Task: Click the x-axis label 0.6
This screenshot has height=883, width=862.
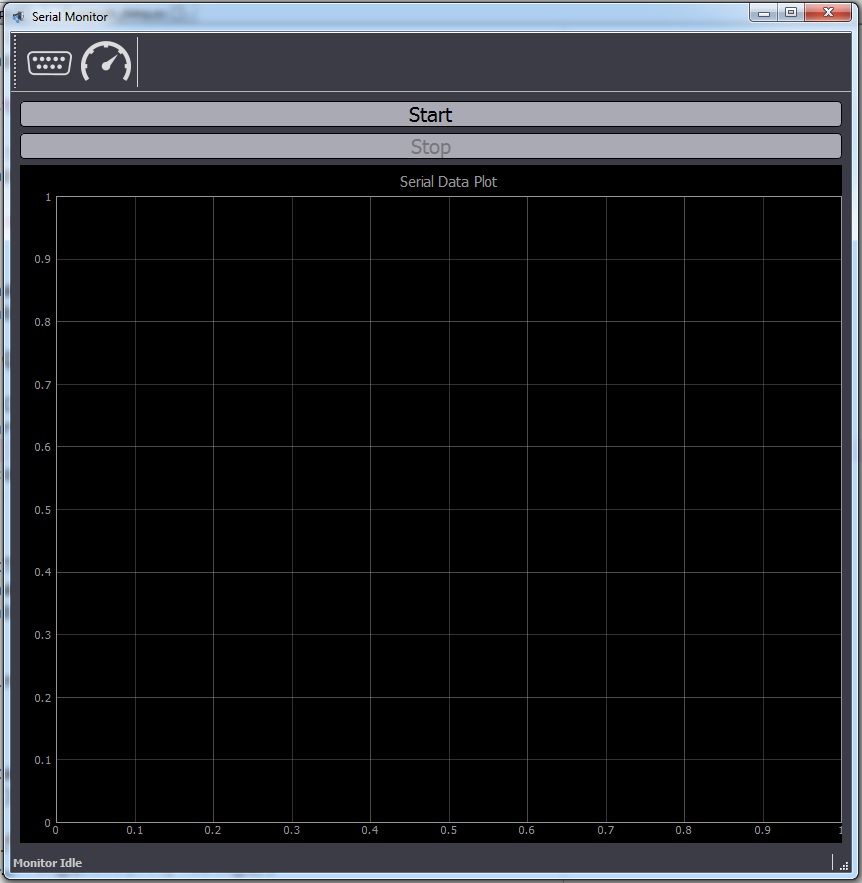Action: [526, 830]
